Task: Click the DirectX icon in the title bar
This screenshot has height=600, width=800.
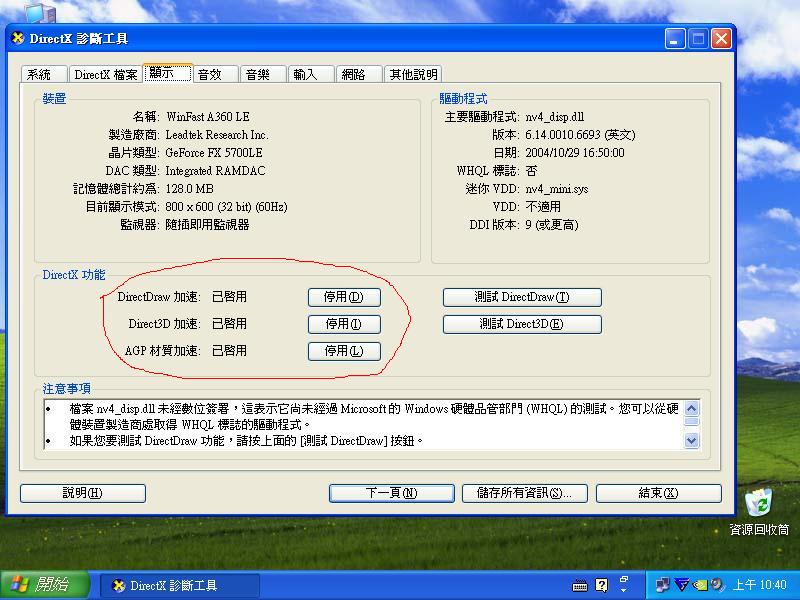Action: [18, 38]
